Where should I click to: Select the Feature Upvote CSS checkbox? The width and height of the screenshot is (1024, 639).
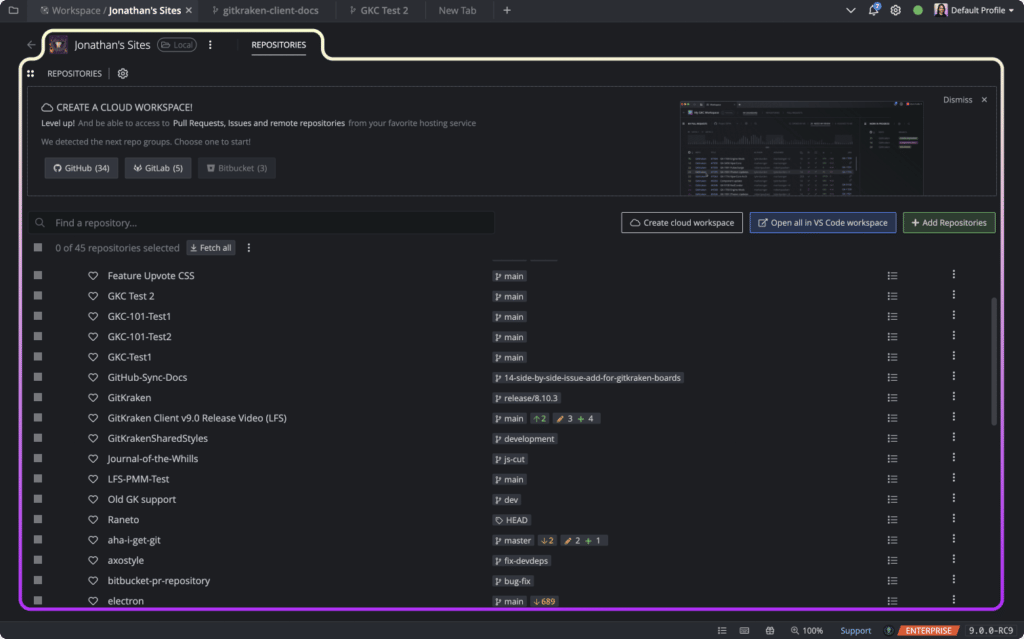38,276
